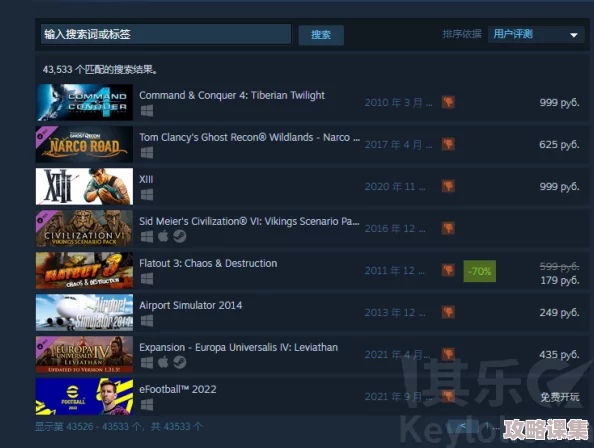Click Windows icon under Flatout 3

pos(147,279)
